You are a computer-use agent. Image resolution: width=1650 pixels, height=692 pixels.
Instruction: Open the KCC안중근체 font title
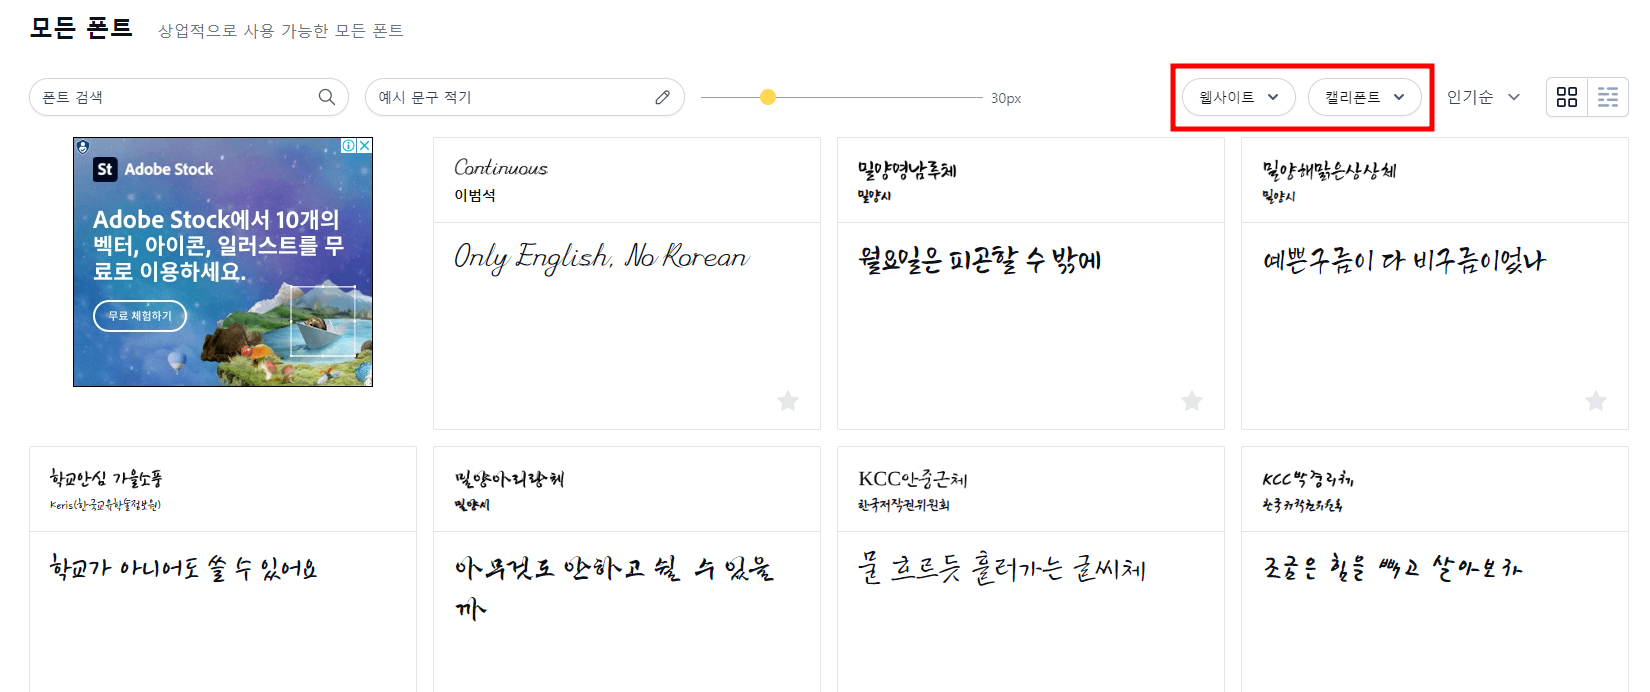click(x=913, y=478)
